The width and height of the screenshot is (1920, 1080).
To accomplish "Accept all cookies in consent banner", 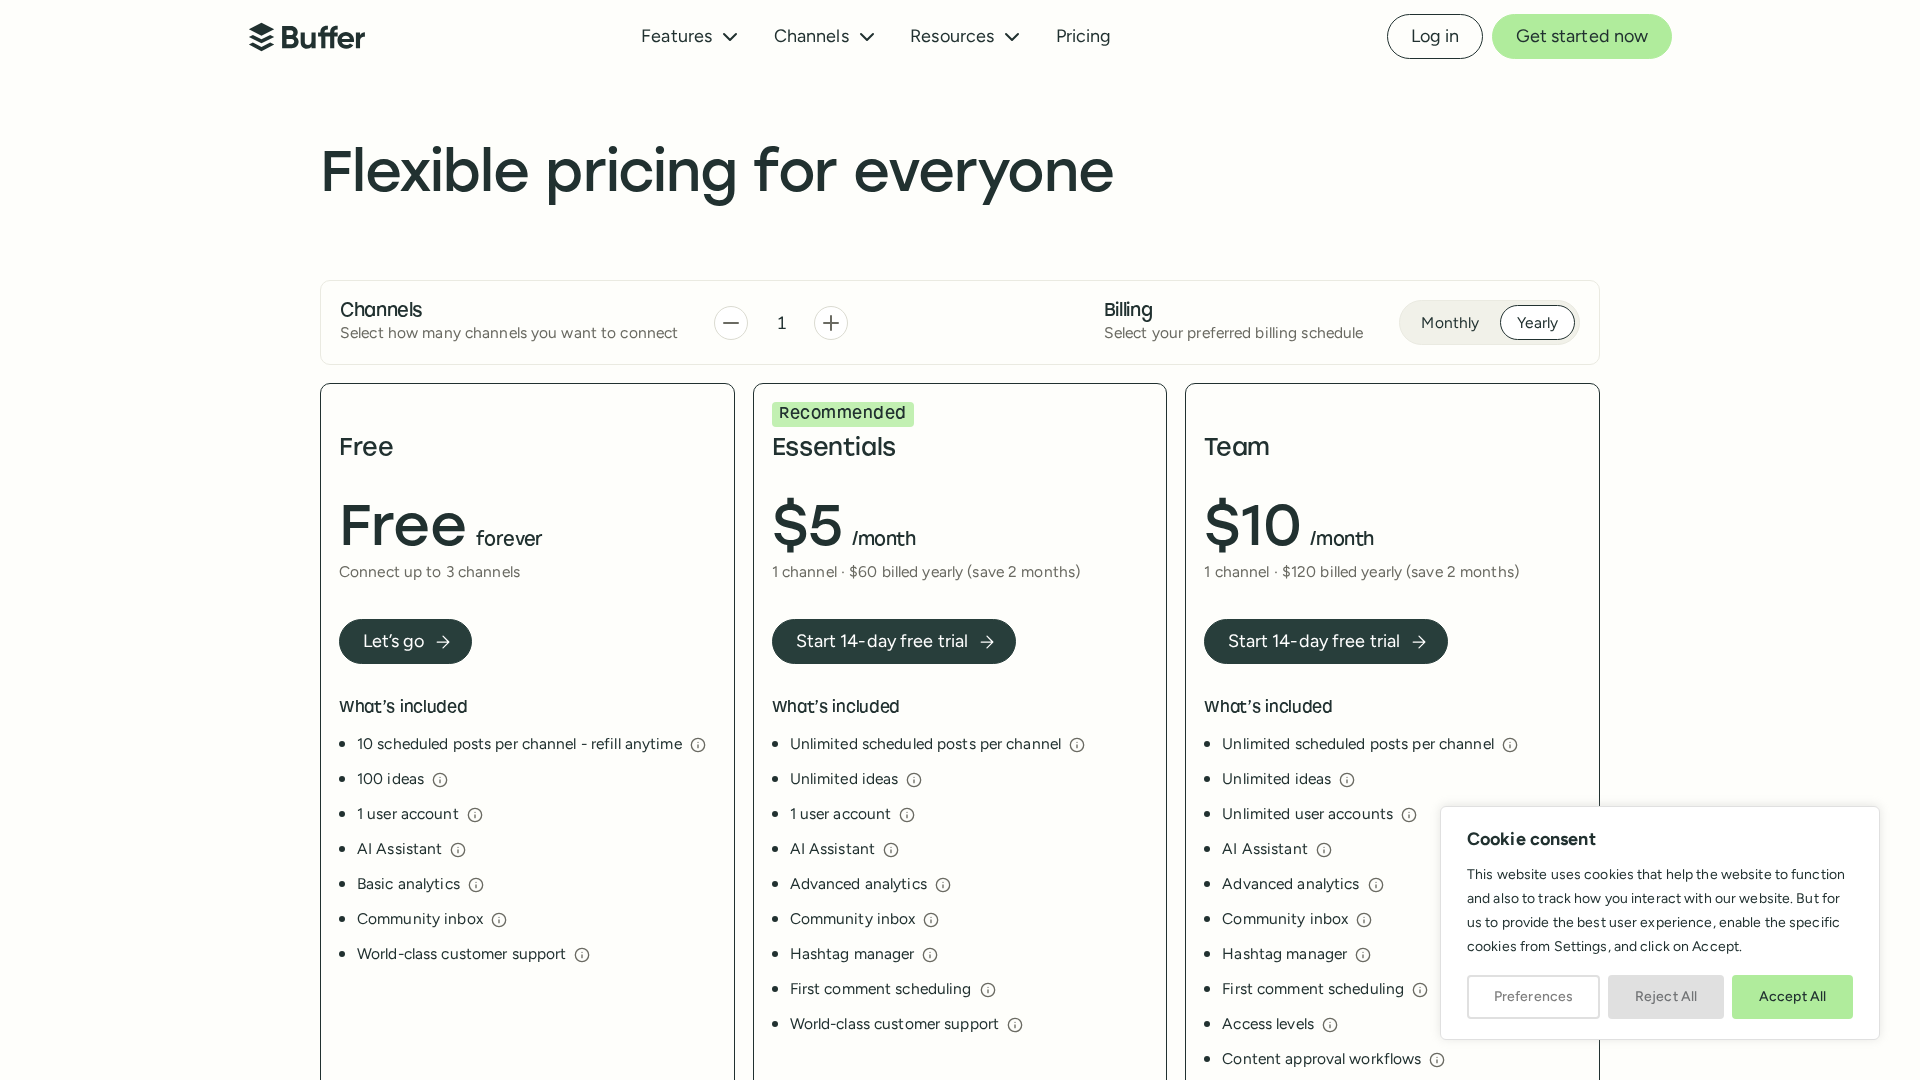I will coord(1792,997).
